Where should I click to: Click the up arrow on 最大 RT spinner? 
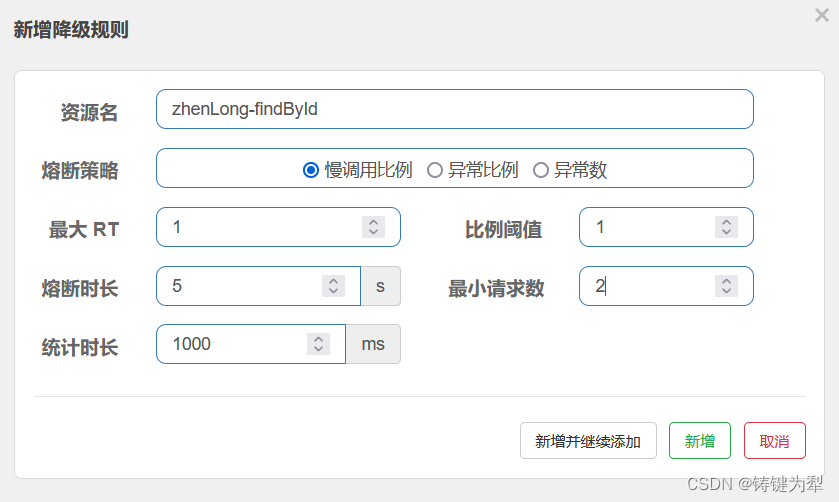coord(373,222)
